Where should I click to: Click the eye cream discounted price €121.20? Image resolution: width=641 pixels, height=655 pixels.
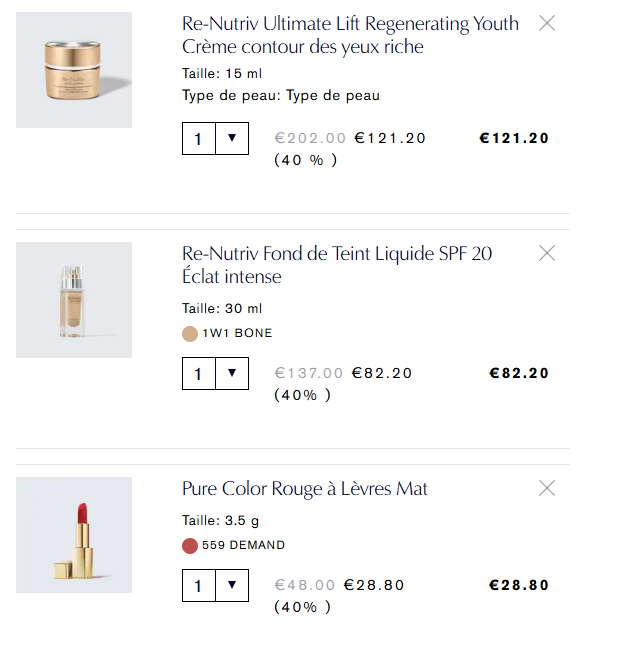390,139
